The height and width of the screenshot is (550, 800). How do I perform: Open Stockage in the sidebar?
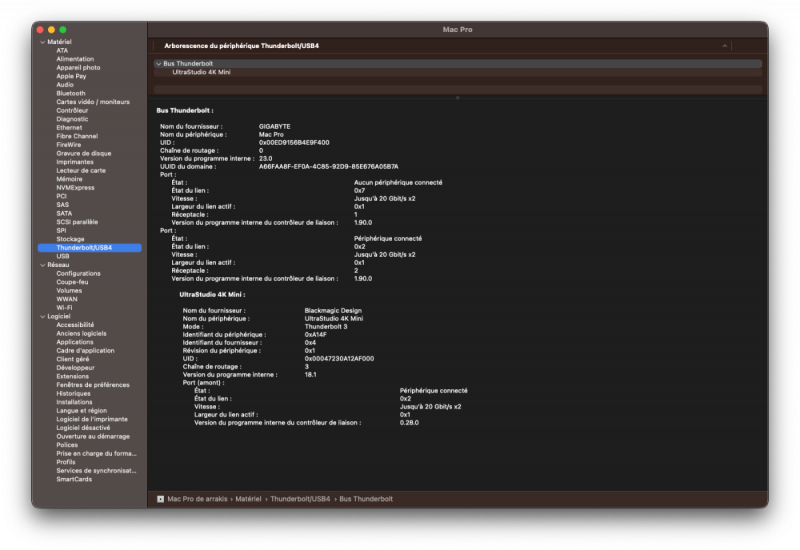70,239
